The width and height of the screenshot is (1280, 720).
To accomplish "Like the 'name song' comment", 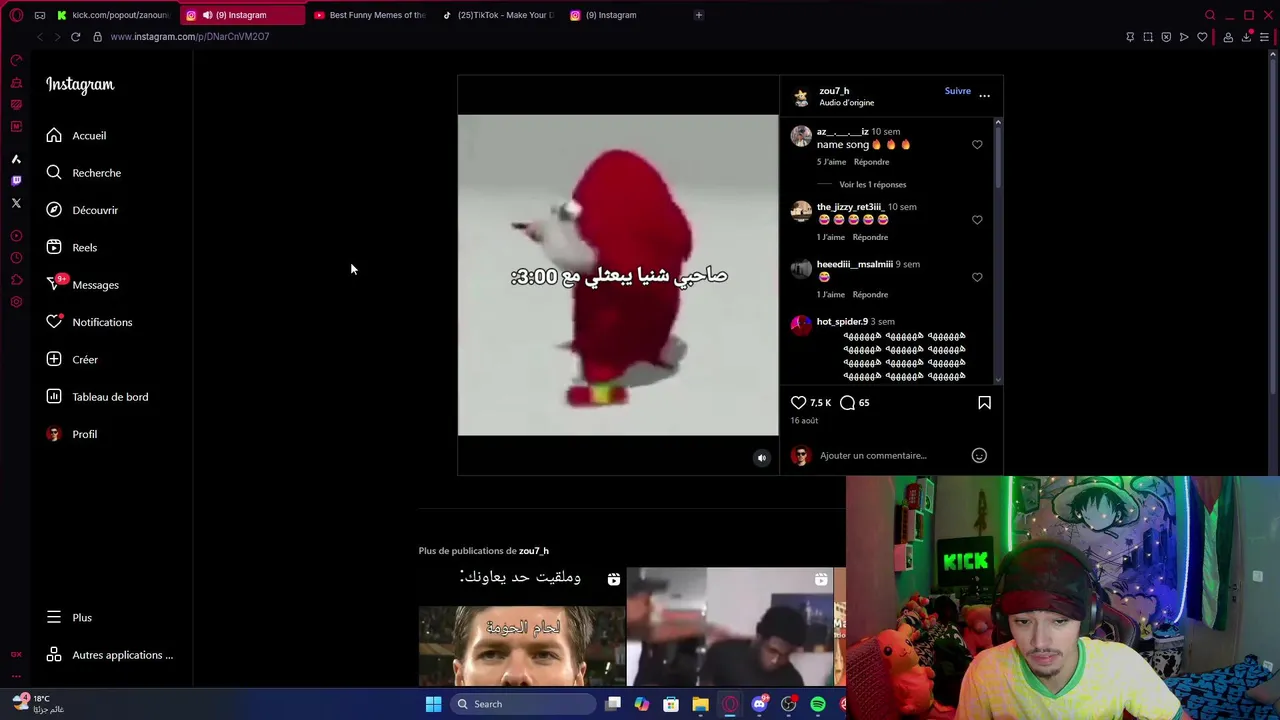I will click(977, 144).
